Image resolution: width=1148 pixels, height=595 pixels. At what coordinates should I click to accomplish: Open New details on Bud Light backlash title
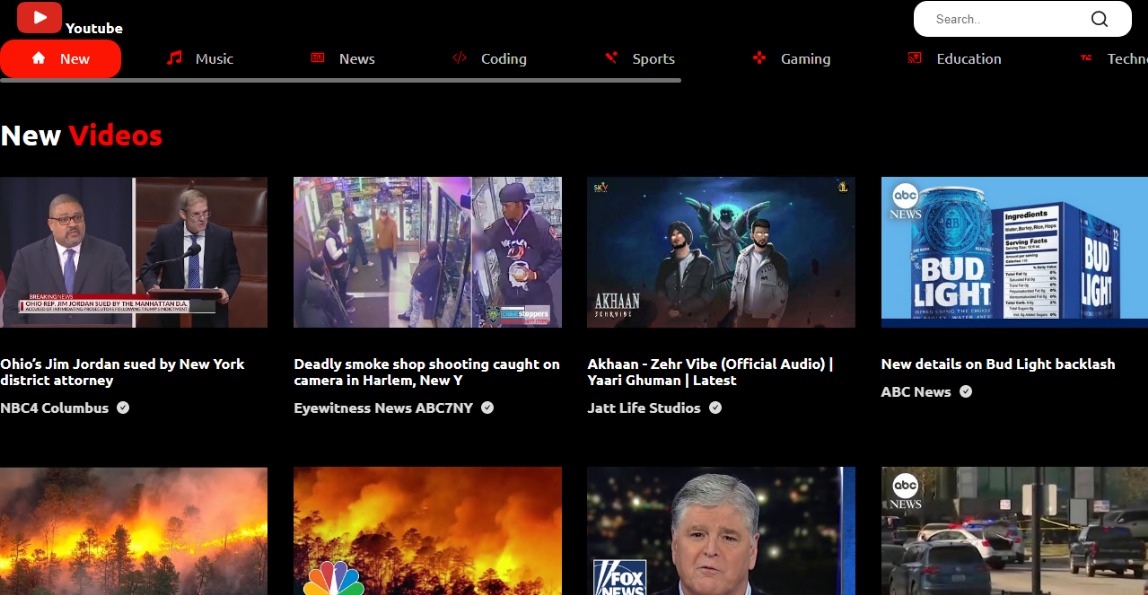click(x=998, y=364)
